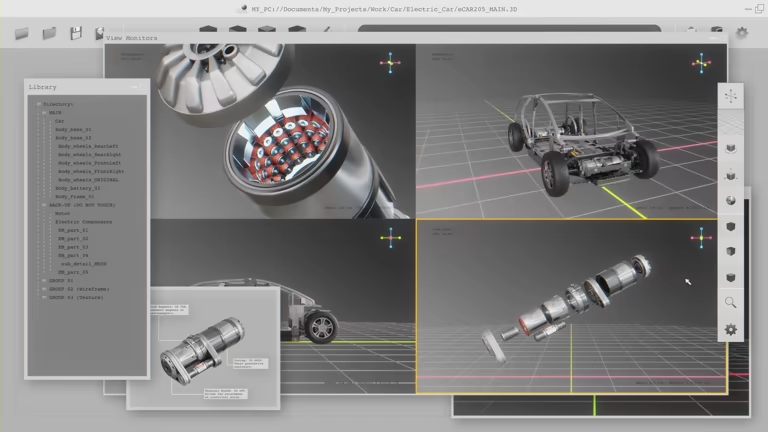
Task: Click the file path title at top
Action: click(384, 8)
